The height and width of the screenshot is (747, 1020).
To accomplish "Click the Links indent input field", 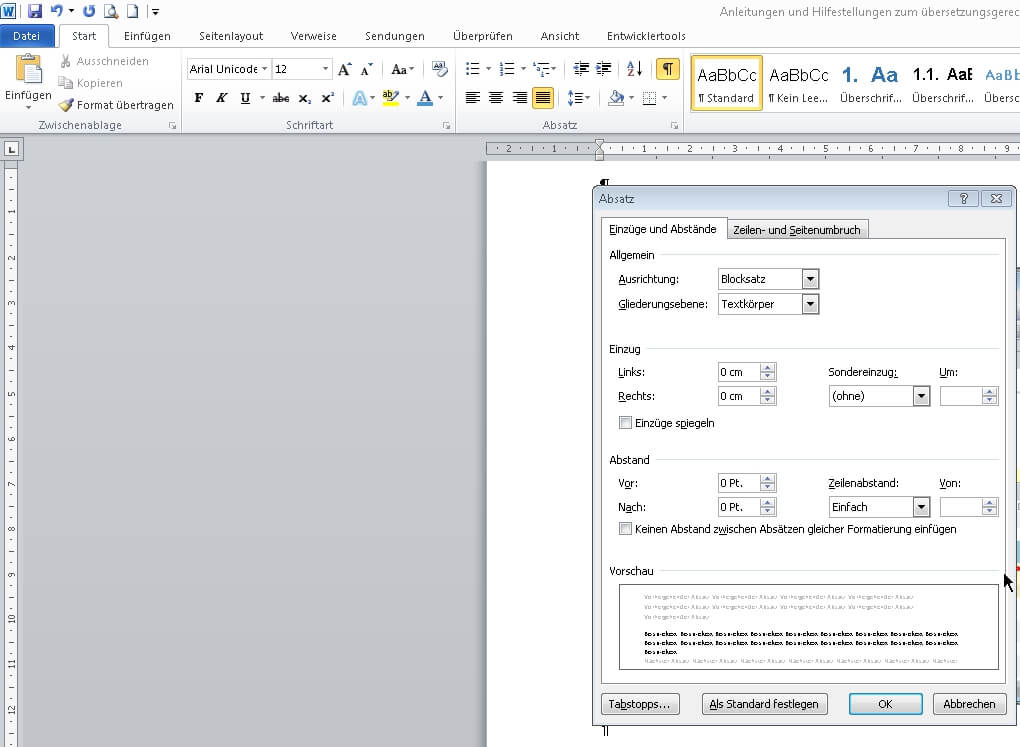I will (x=738, y=372).
